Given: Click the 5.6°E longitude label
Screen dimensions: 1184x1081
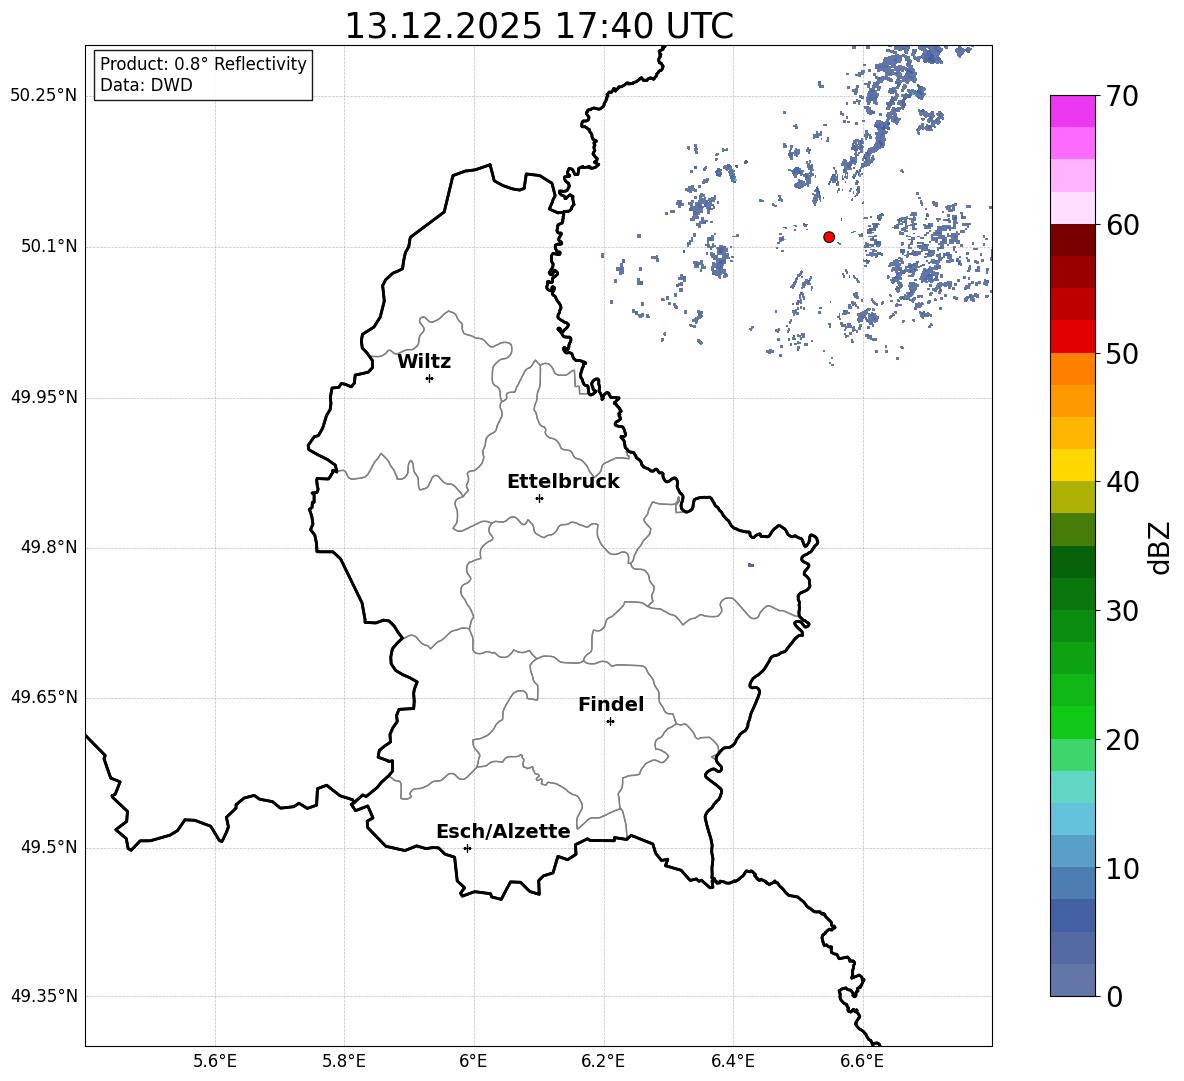Looking at the screenshot, I should [x=215, y=1062].
